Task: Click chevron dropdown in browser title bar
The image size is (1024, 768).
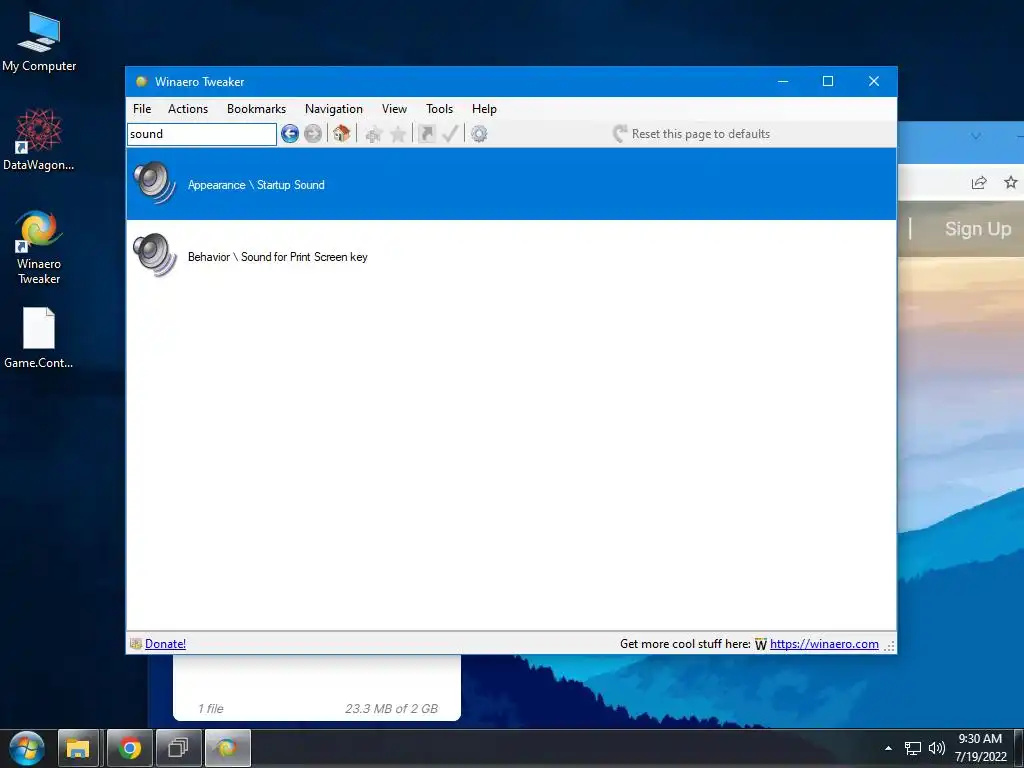Action: coord(976,136)
